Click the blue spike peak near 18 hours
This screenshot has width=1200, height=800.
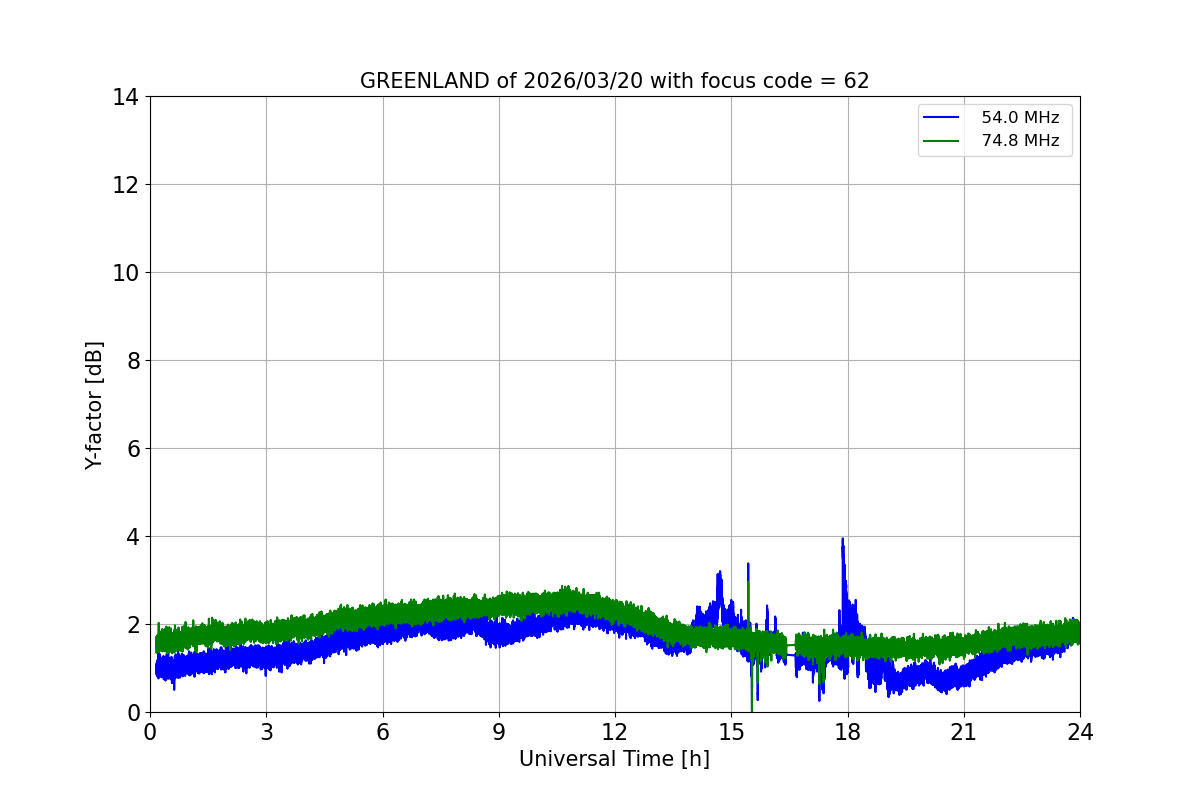[x=842, y=540]
